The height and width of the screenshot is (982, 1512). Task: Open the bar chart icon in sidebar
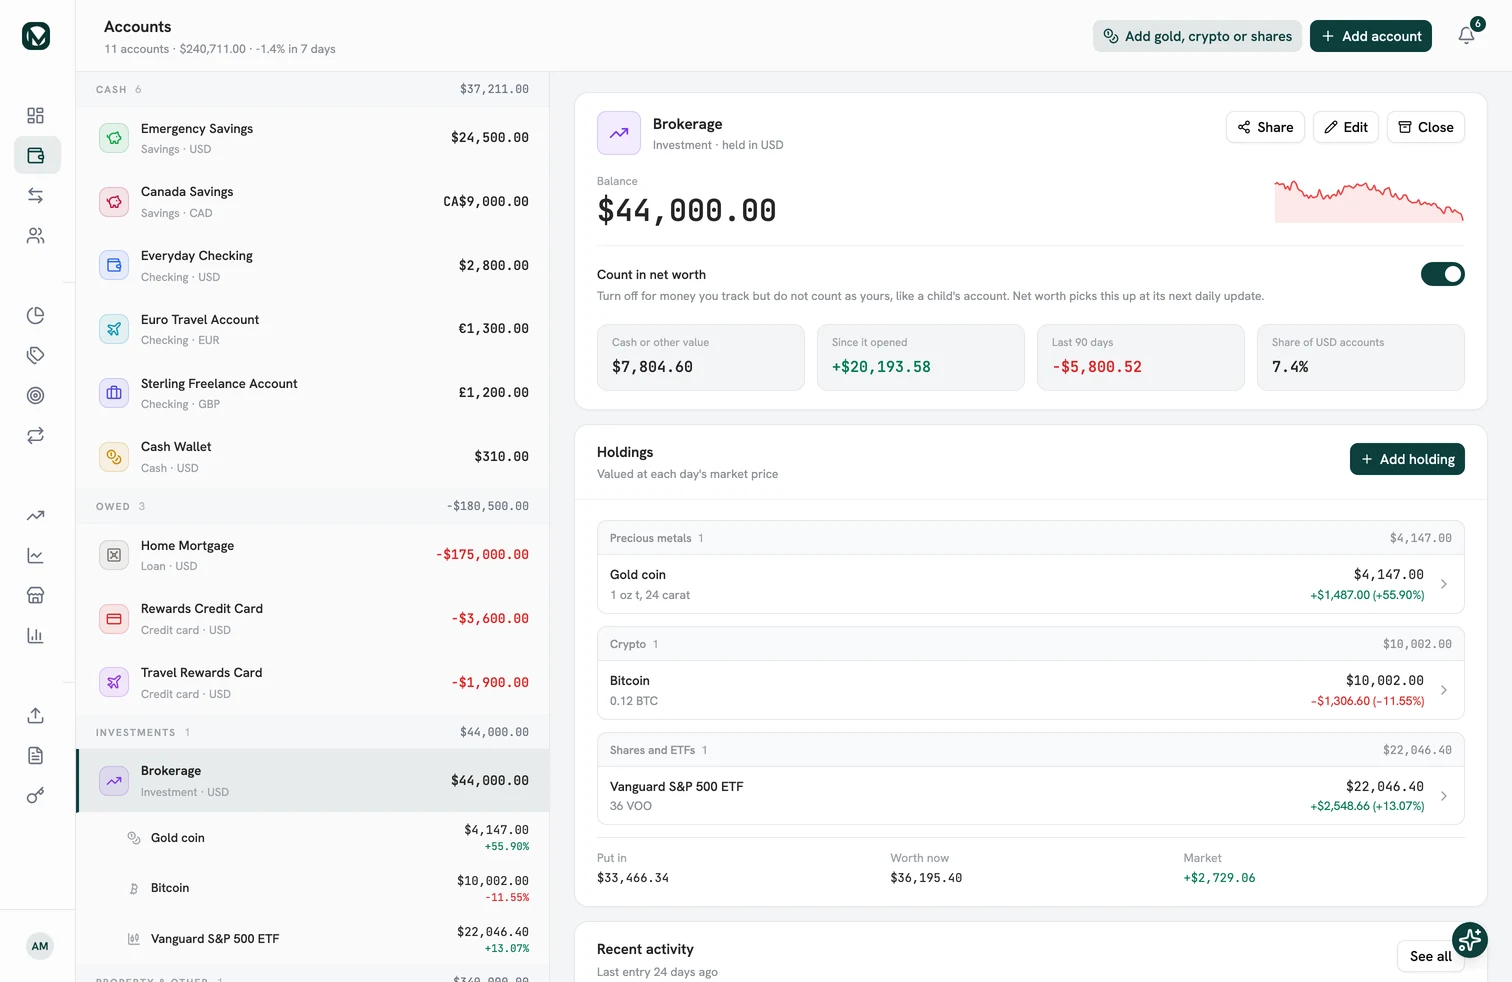pyautogui.click(x=36, y=636)
